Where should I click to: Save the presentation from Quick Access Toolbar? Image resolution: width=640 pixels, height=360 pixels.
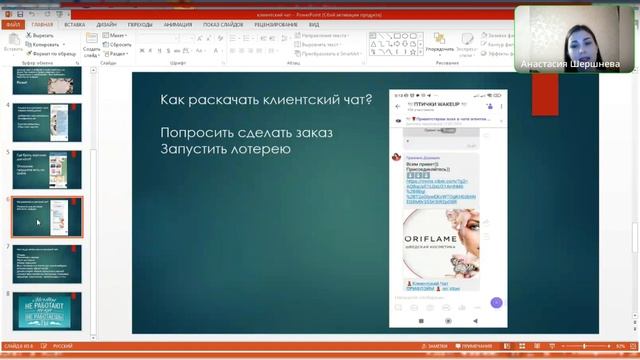tap(20, 14)
